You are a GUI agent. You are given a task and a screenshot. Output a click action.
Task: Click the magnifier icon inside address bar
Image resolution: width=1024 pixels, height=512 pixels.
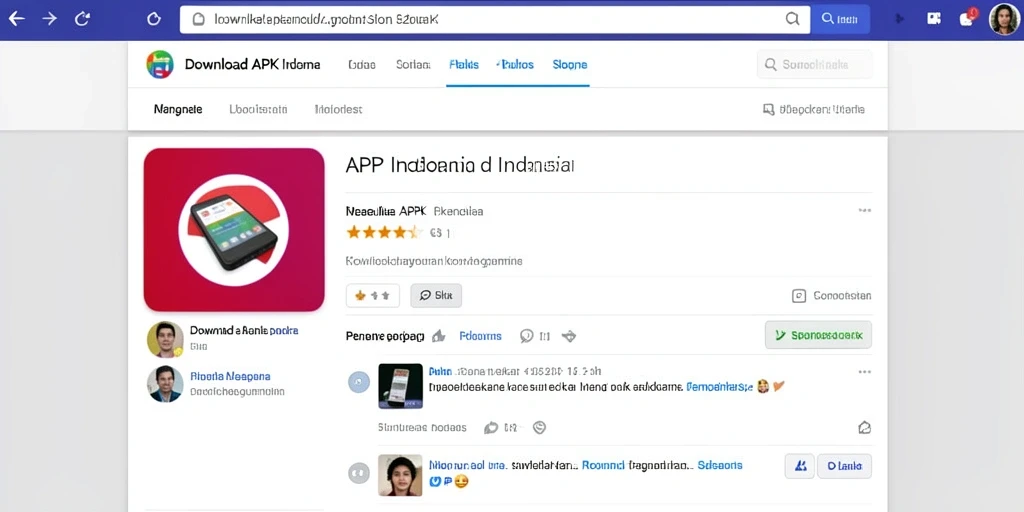(x=792, y=20)
